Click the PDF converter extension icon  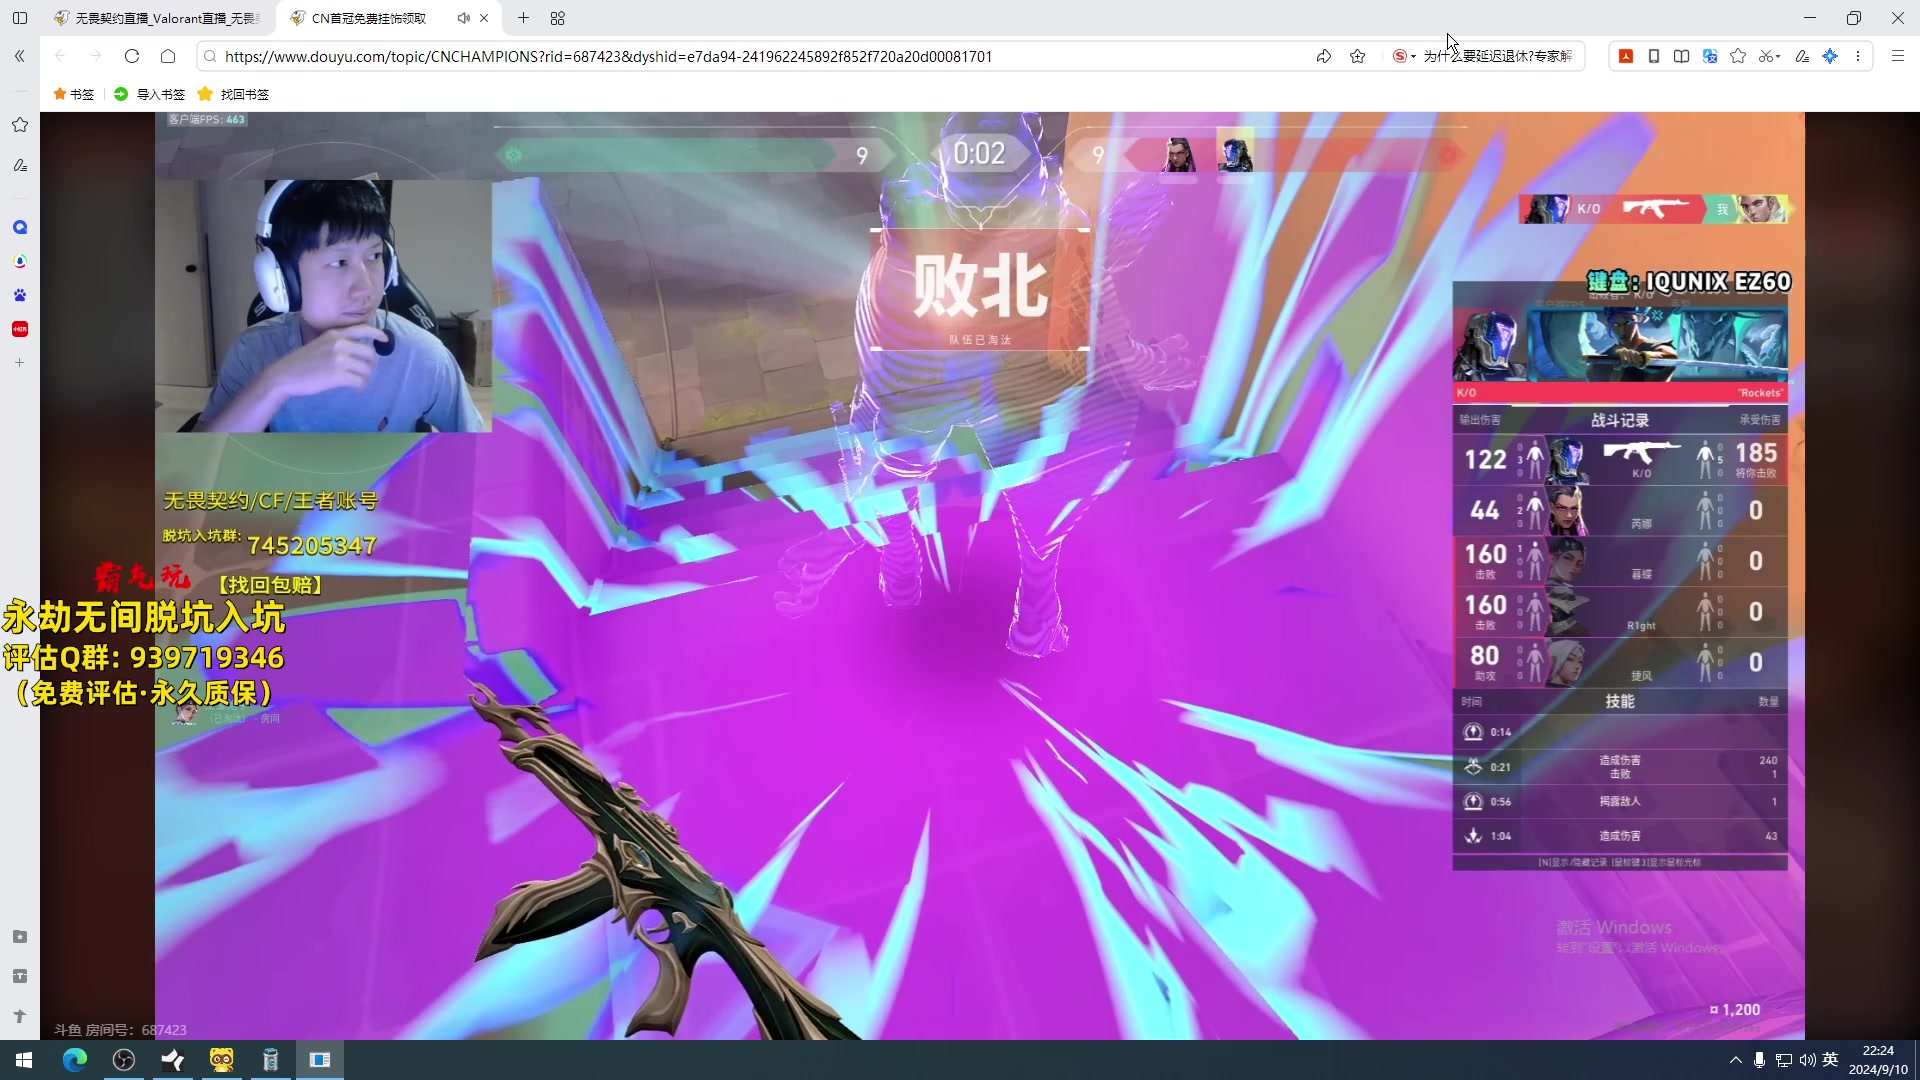tap(1626, 56)
